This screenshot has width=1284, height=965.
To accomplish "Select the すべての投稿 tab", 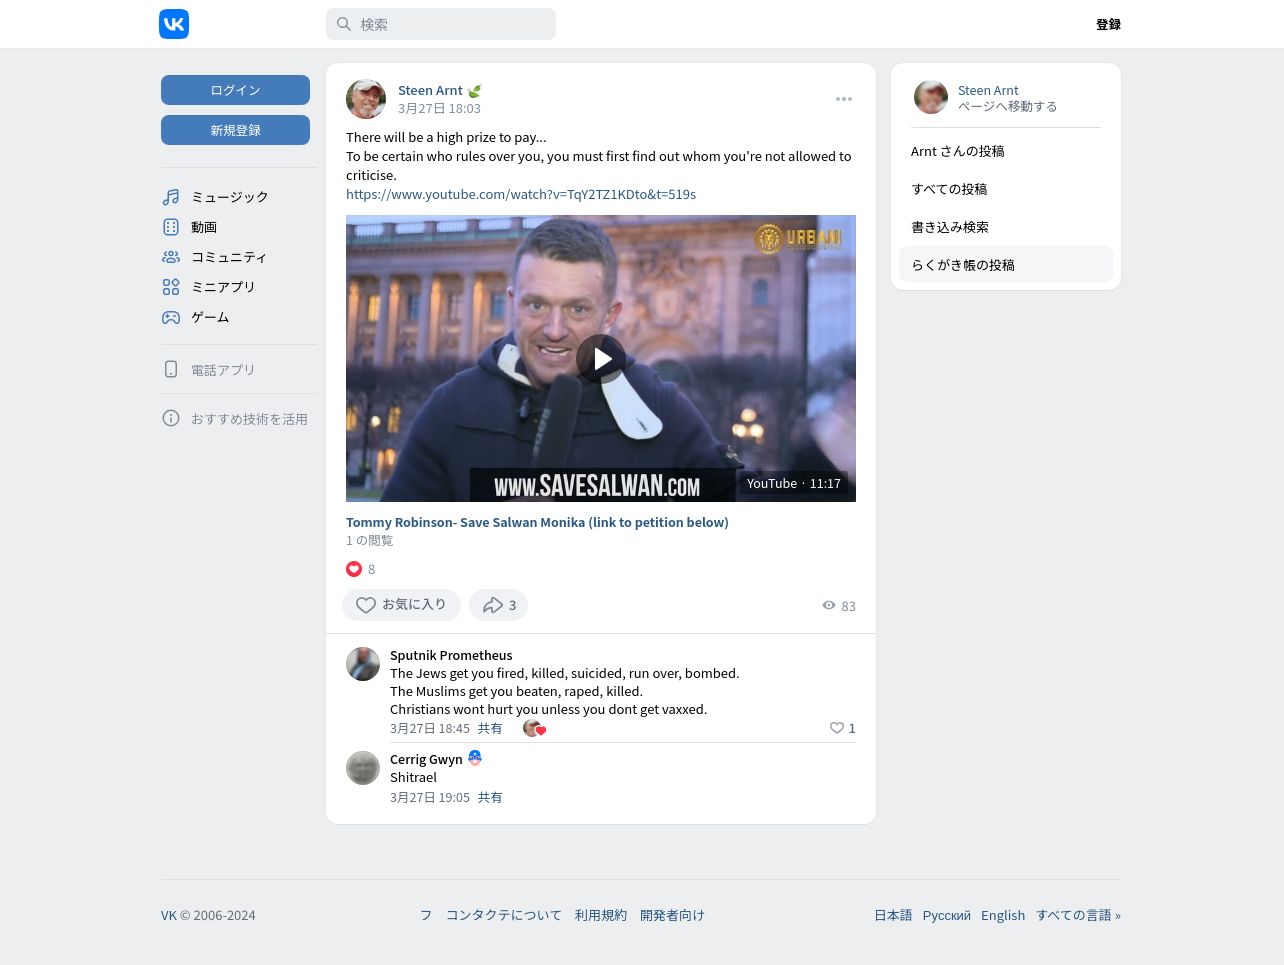I will click(1006, 189).
